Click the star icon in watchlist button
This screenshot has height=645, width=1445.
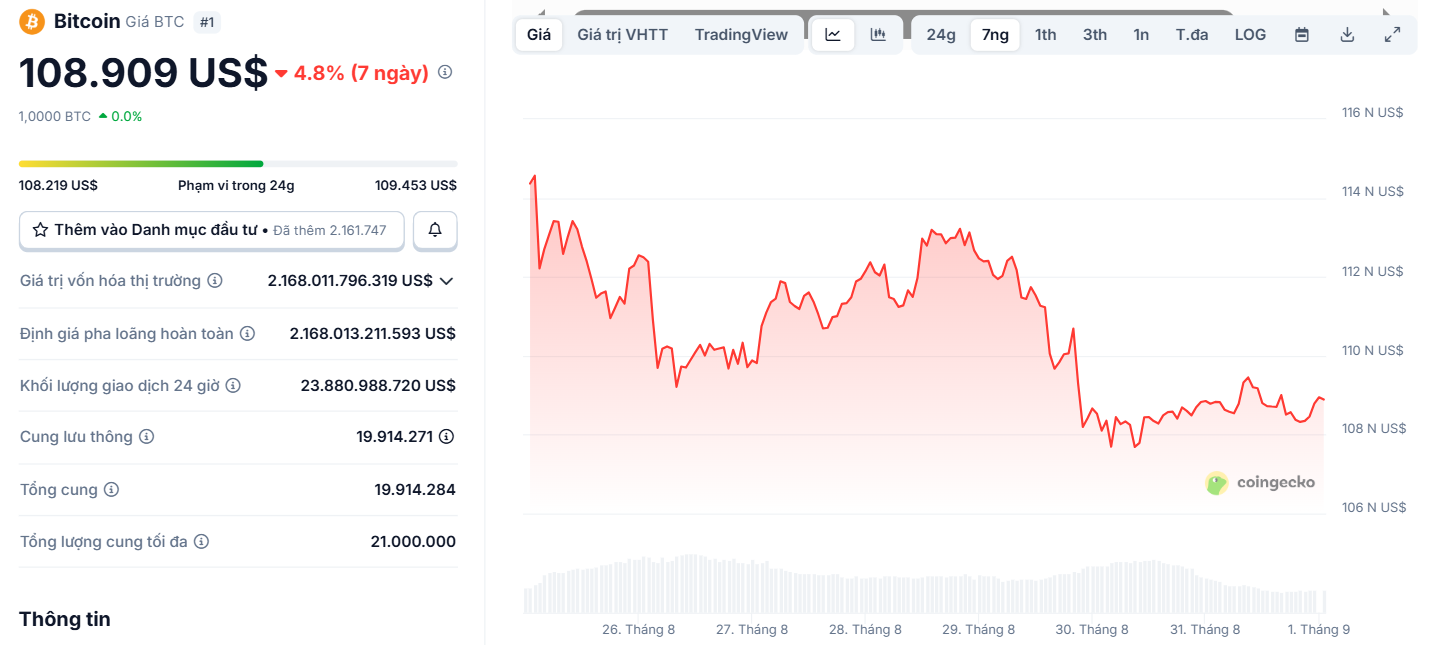click(x=39, y=230)
